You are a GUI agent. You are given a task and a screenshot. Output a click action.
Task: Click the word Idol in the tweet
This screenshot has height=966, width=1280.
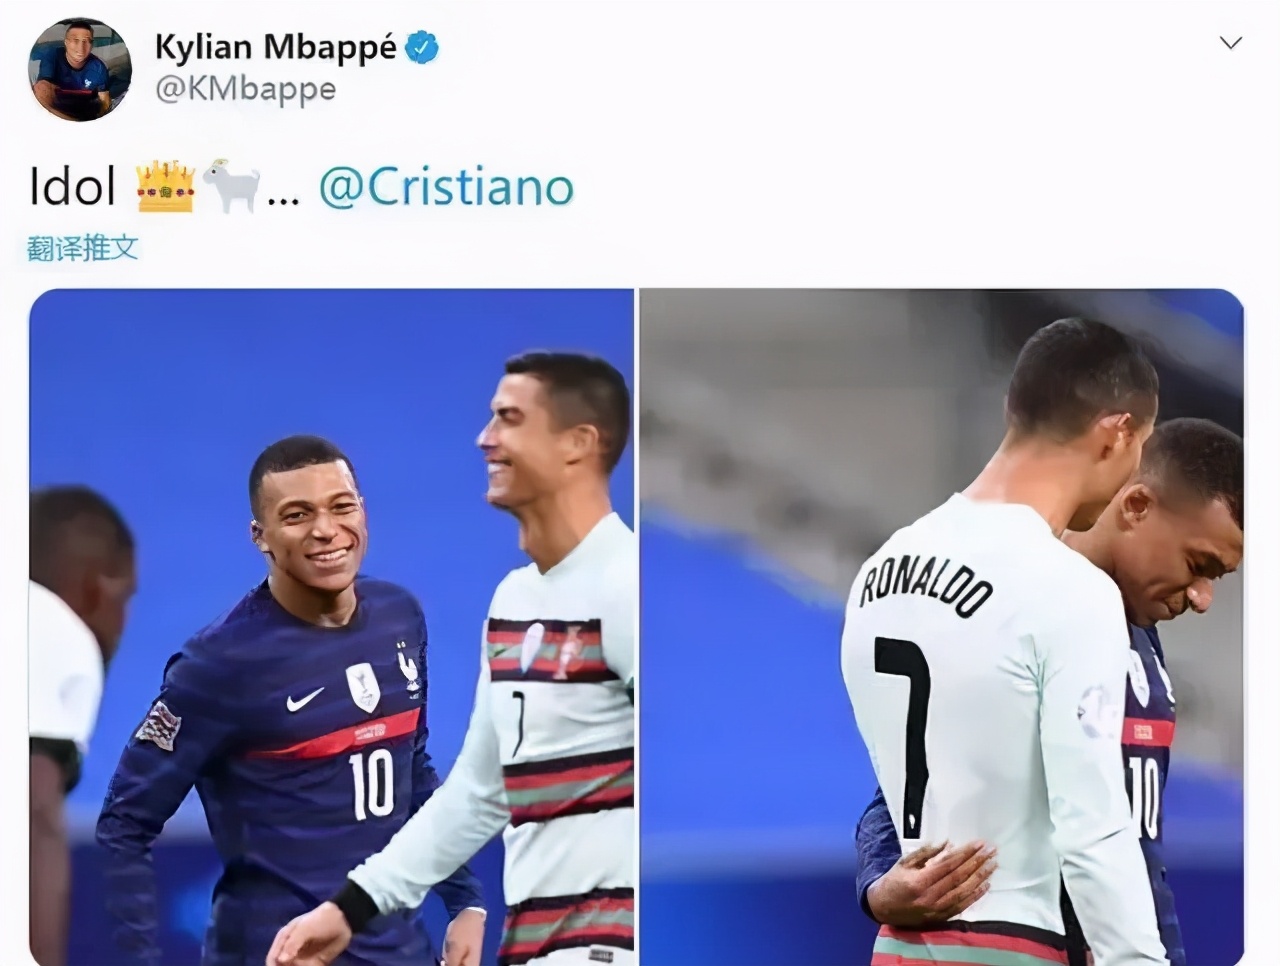click(73, 187)
